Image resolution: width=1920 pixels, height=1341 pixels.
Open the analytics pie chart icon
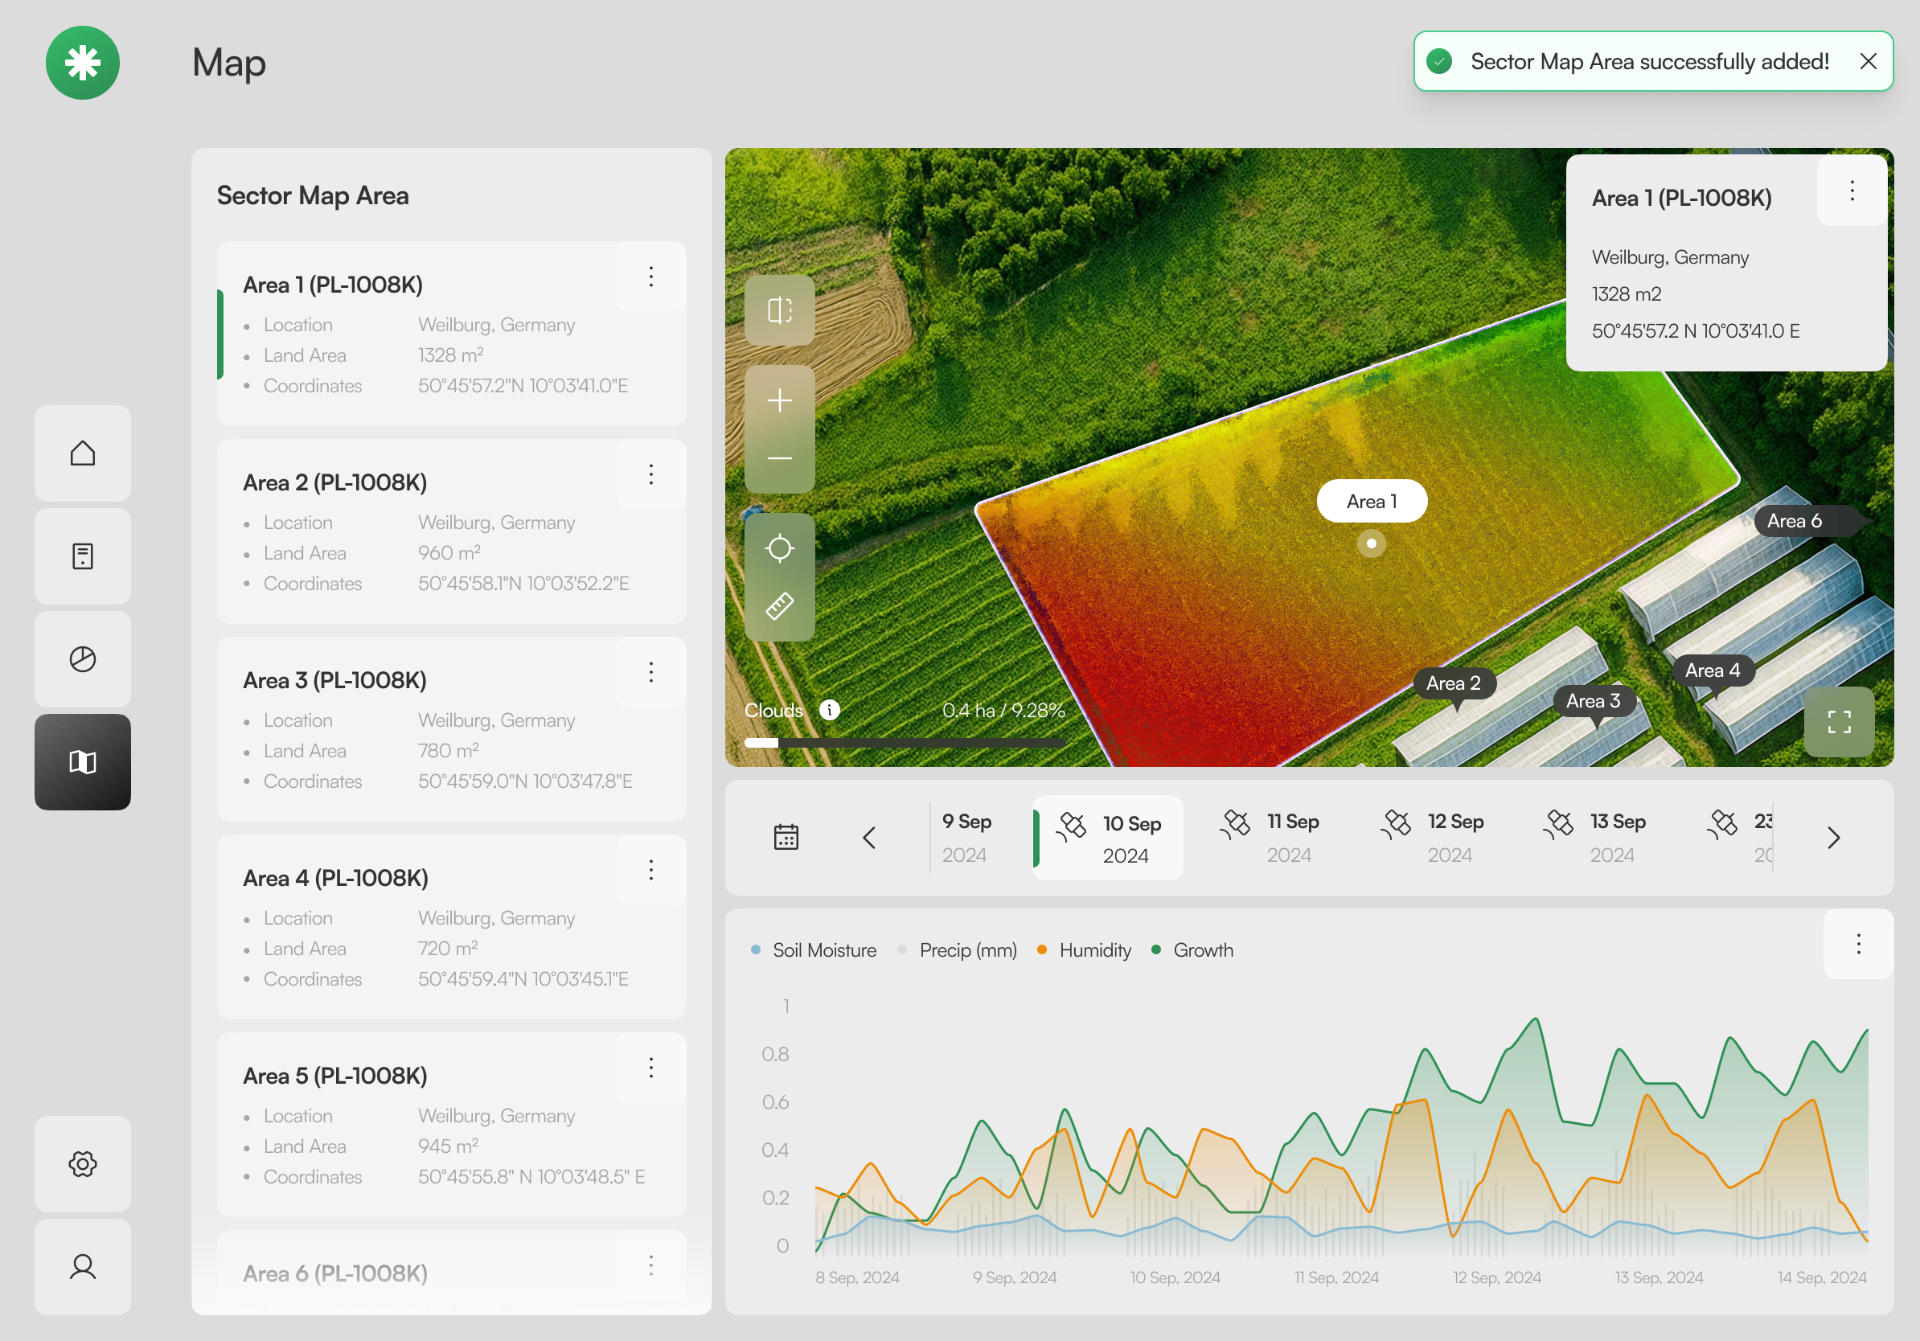pos(83,659)
